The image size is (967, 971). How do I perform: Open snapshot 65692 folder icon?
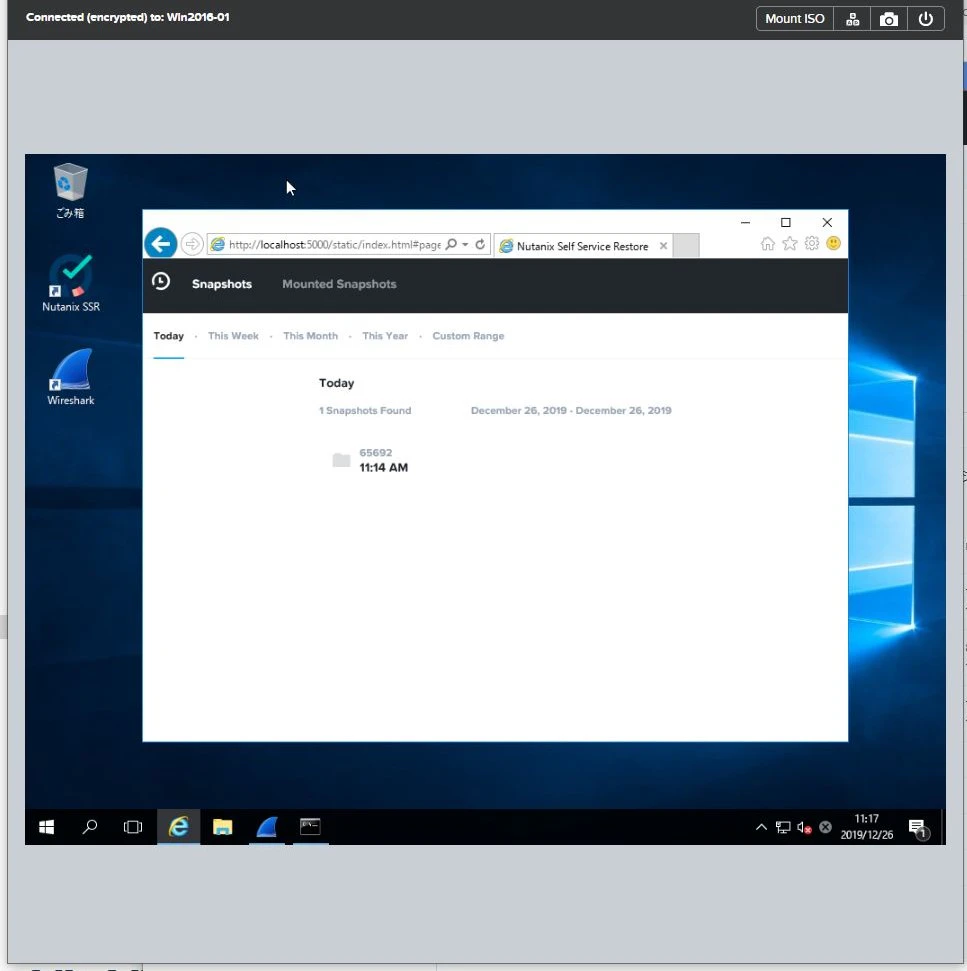coord(341,460)
